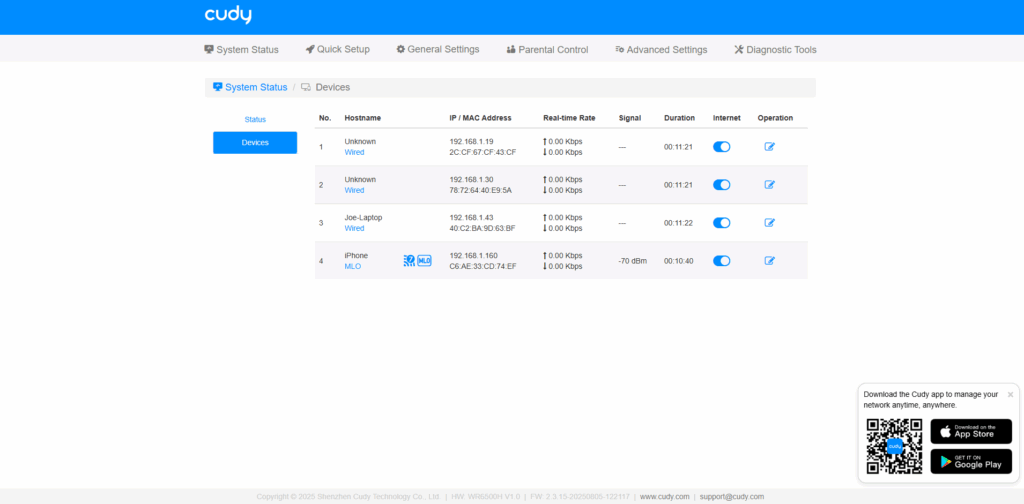
Task: Select the Devices sidebar tab
Action: click(x=255, y=142)
